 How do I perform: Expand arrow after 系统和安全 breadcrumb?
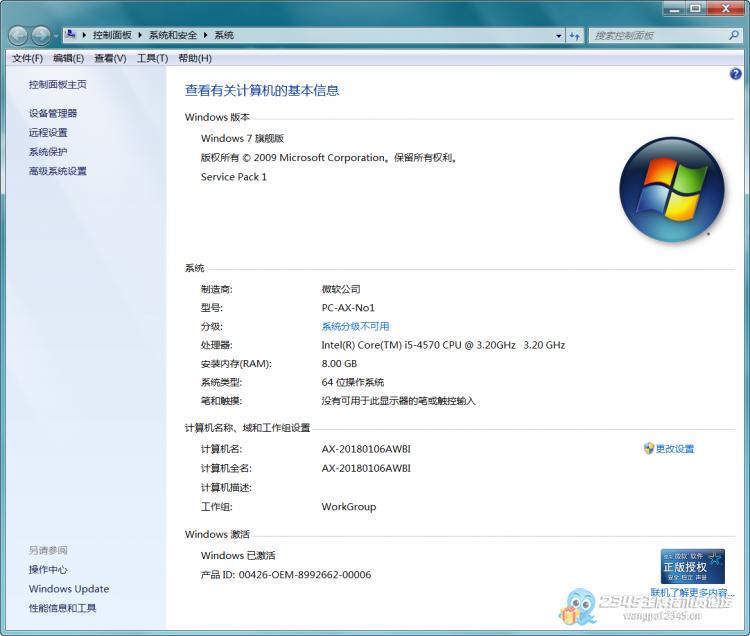(x=206, y=35)
